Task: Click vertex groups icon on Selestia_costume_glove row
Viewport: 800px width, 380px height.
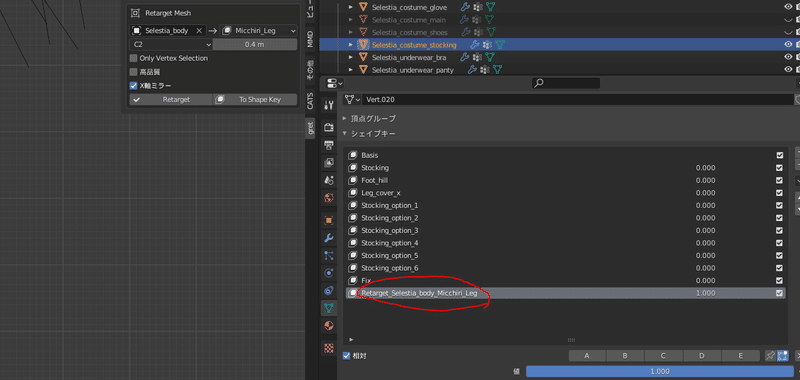Action: coord(478,7)
